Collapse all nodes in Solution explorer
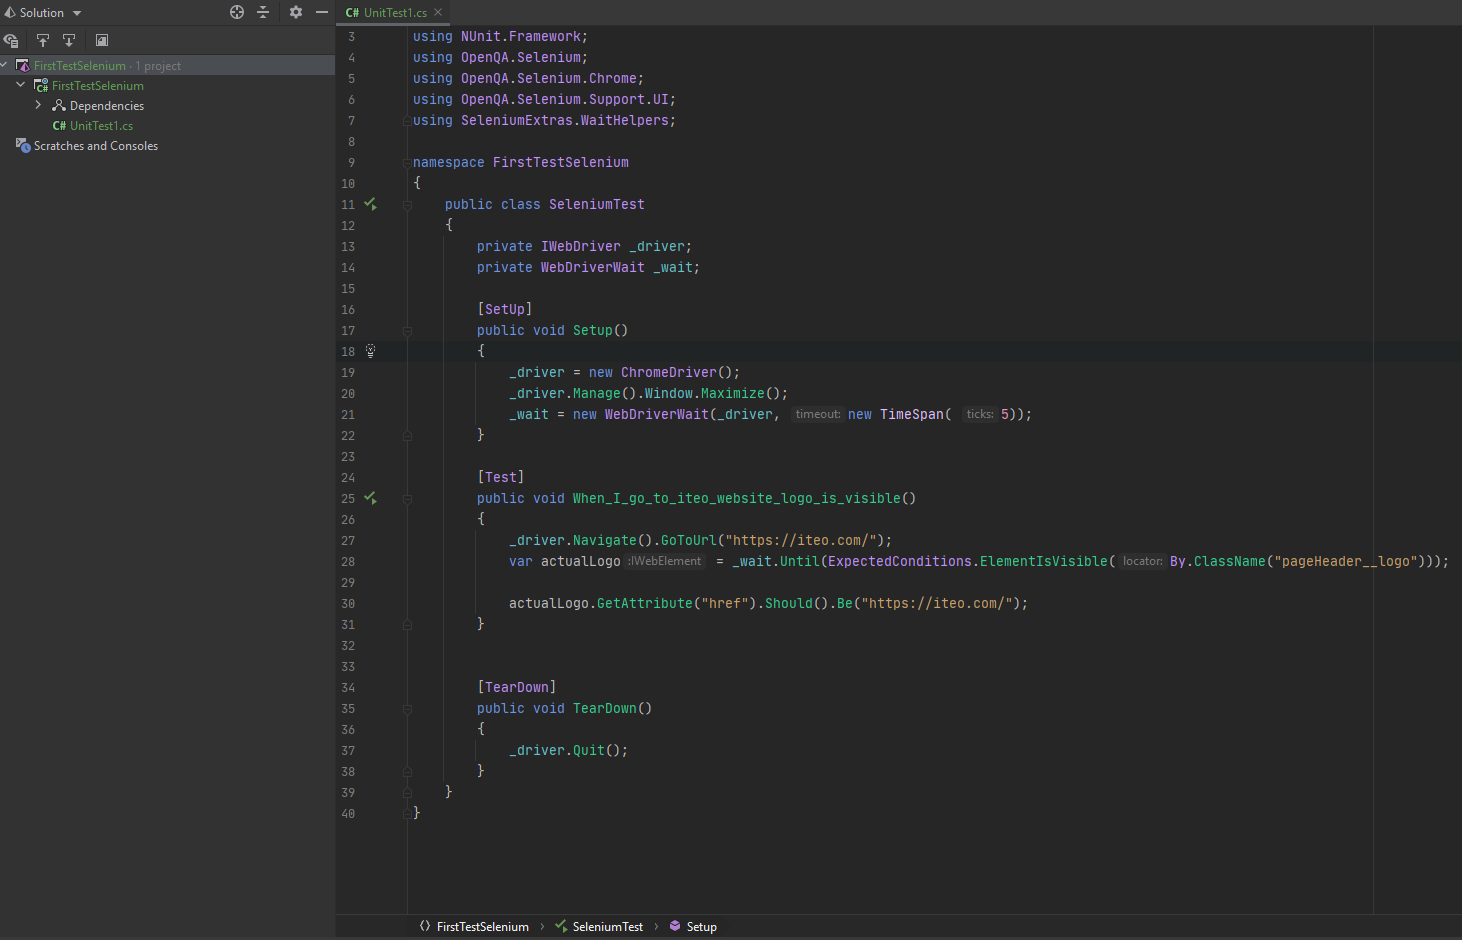Screen dimensions: 1462x940 pyautogui.click(x=263, y=12)
